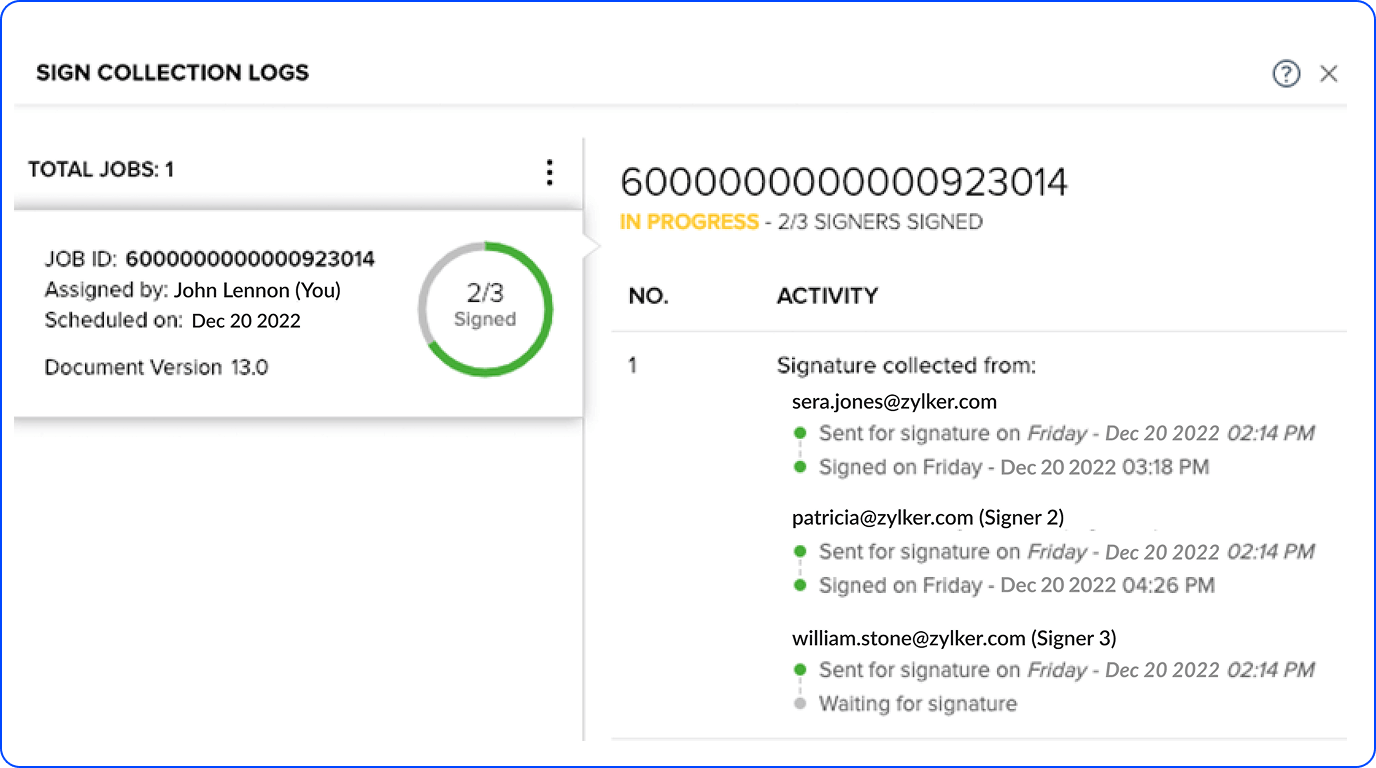Click the green dot beside Signed 04:26 PM
The image size is (1376, 768).
click(x=799, y=585)
